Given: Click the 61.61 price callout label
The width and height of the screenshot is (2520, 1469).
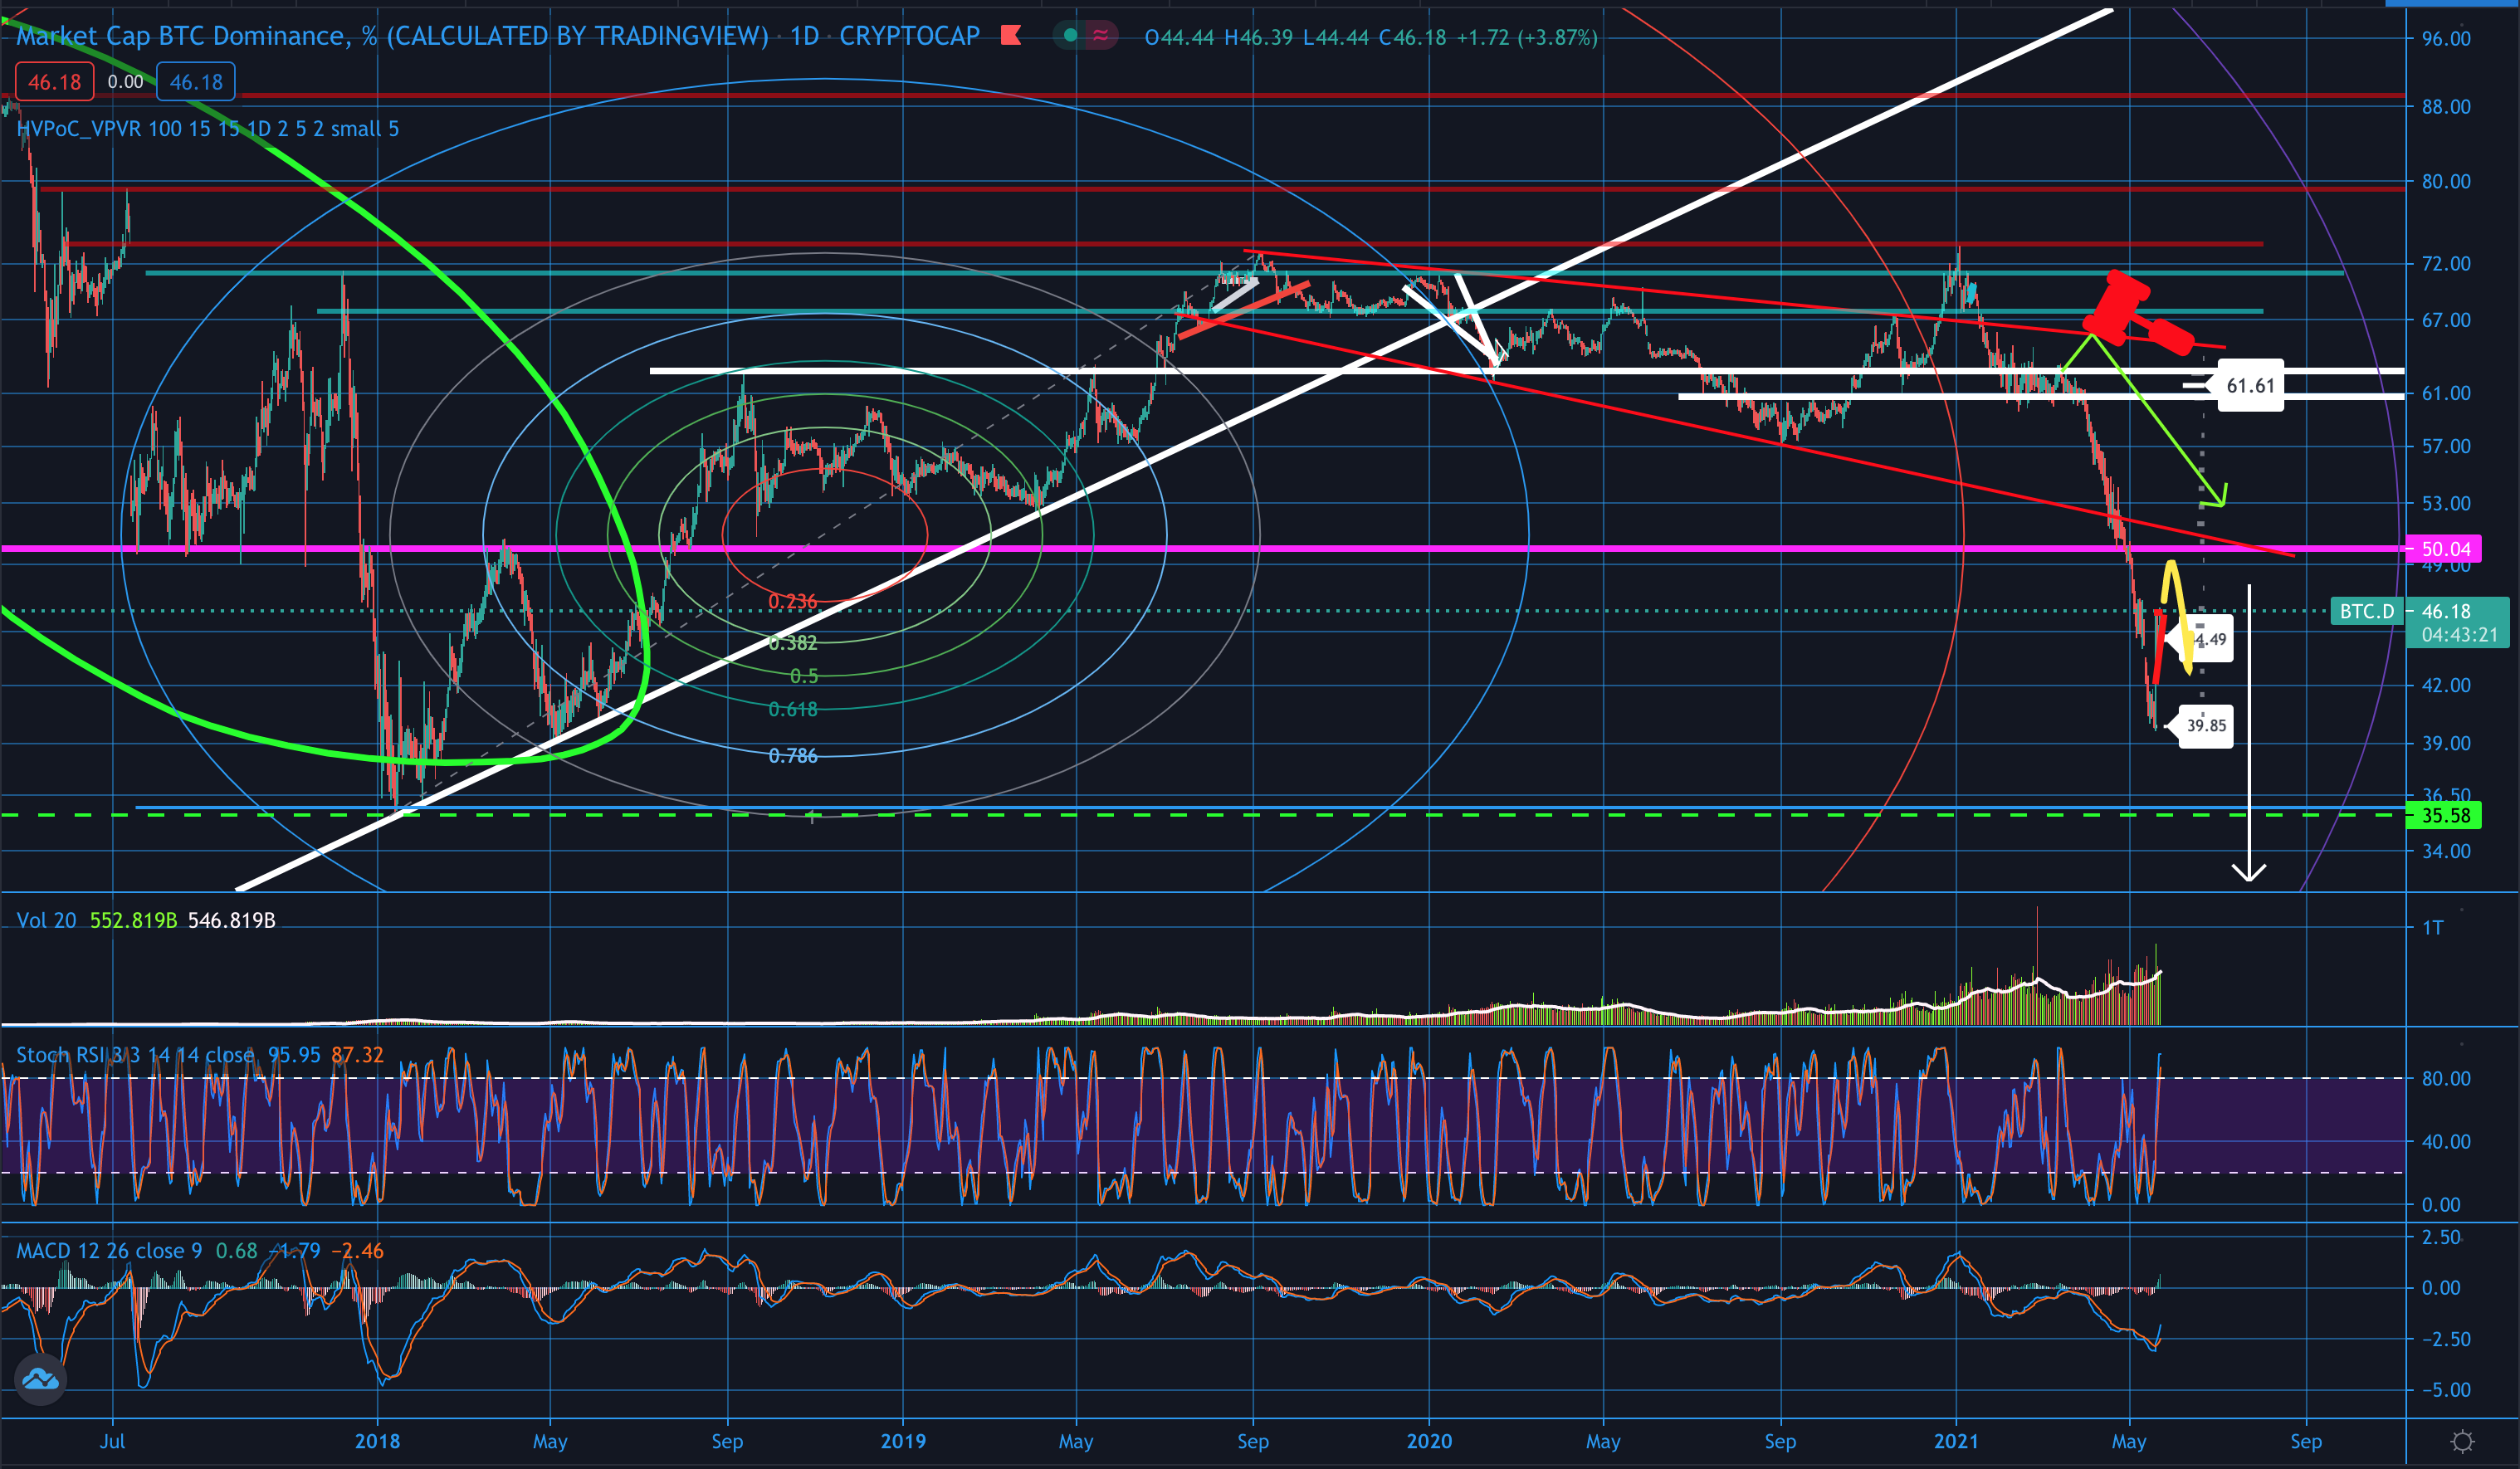Looking at the screenshot, I should 2250,386.
